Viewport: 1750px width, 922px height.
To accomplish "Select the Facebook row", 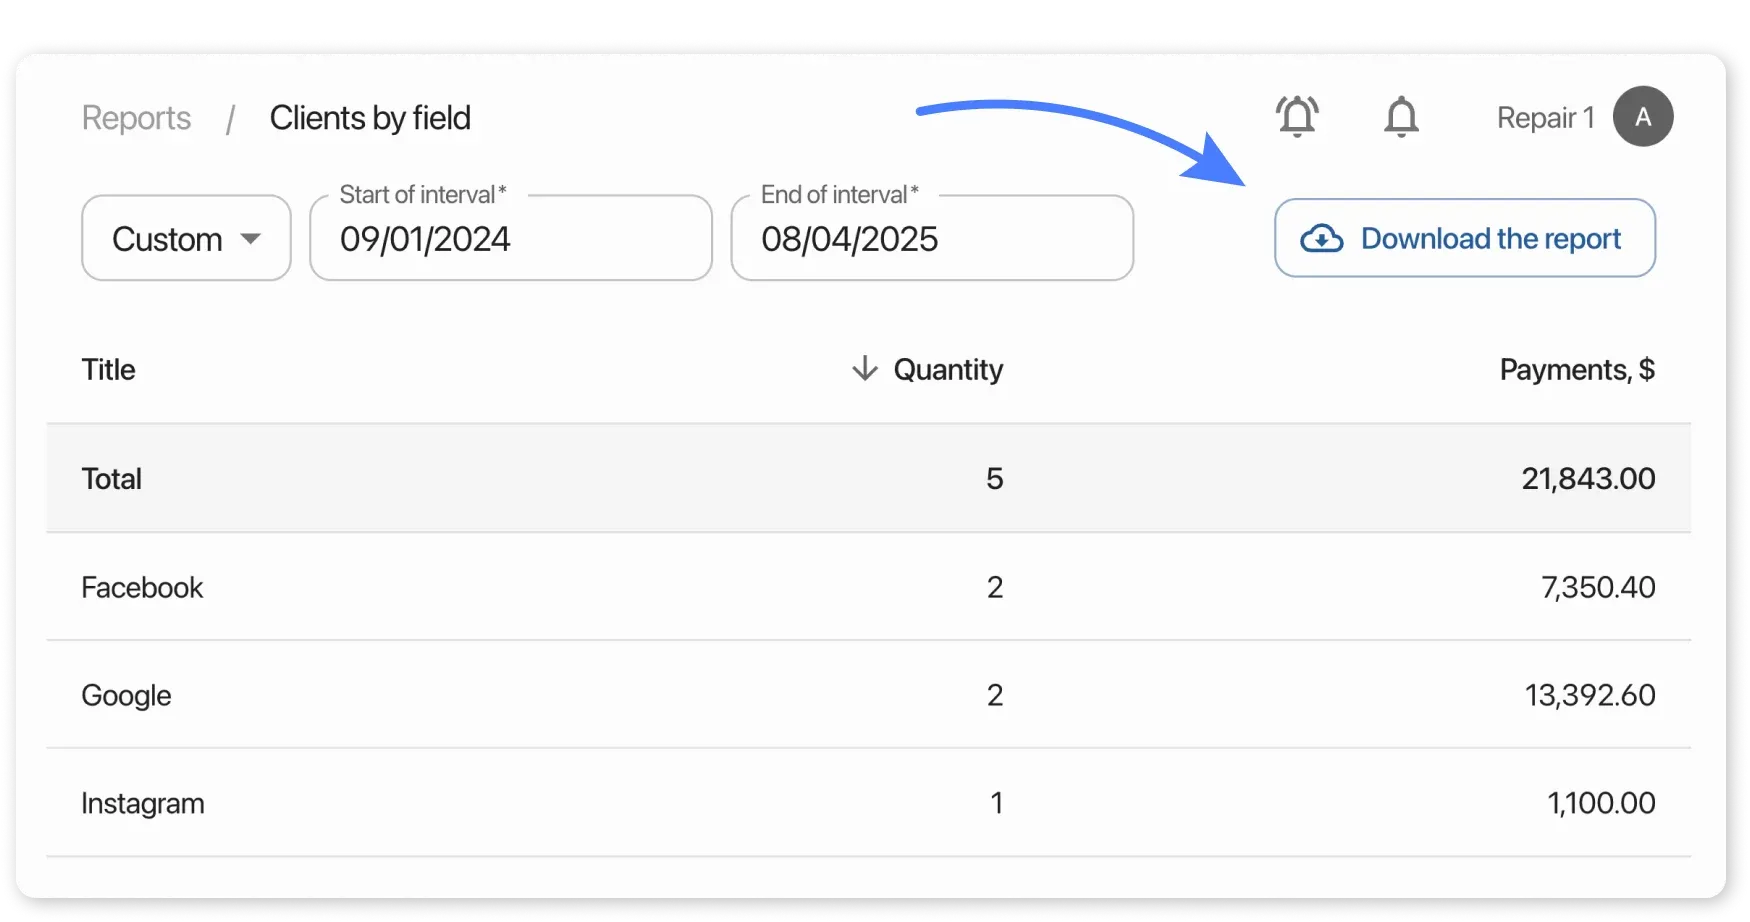I will [x=500, y=588].
